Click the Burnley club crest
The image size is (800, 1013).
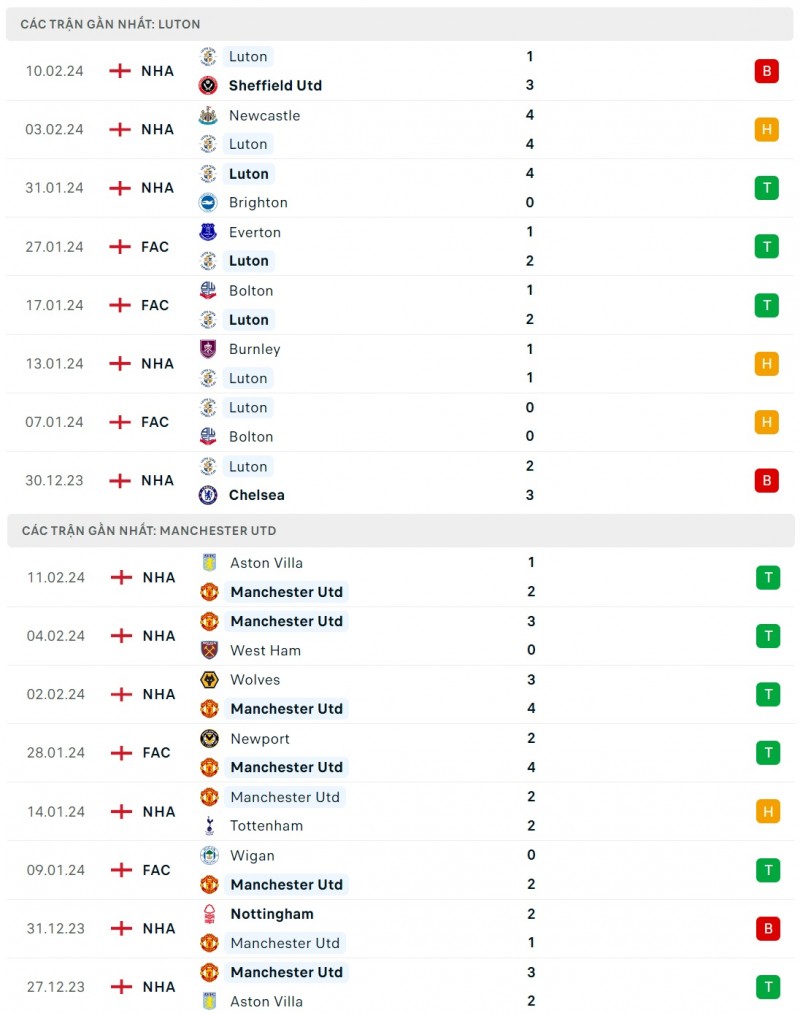208,349
